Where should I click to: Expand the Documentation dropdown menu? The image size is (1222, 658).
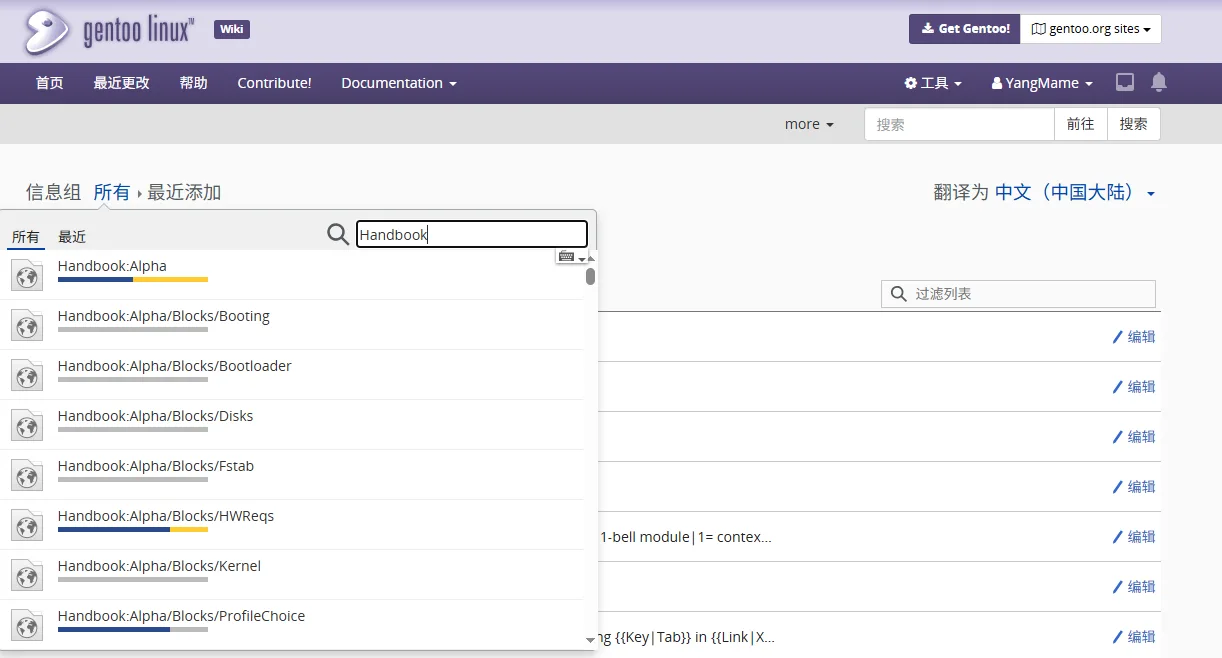pos(399,83)
